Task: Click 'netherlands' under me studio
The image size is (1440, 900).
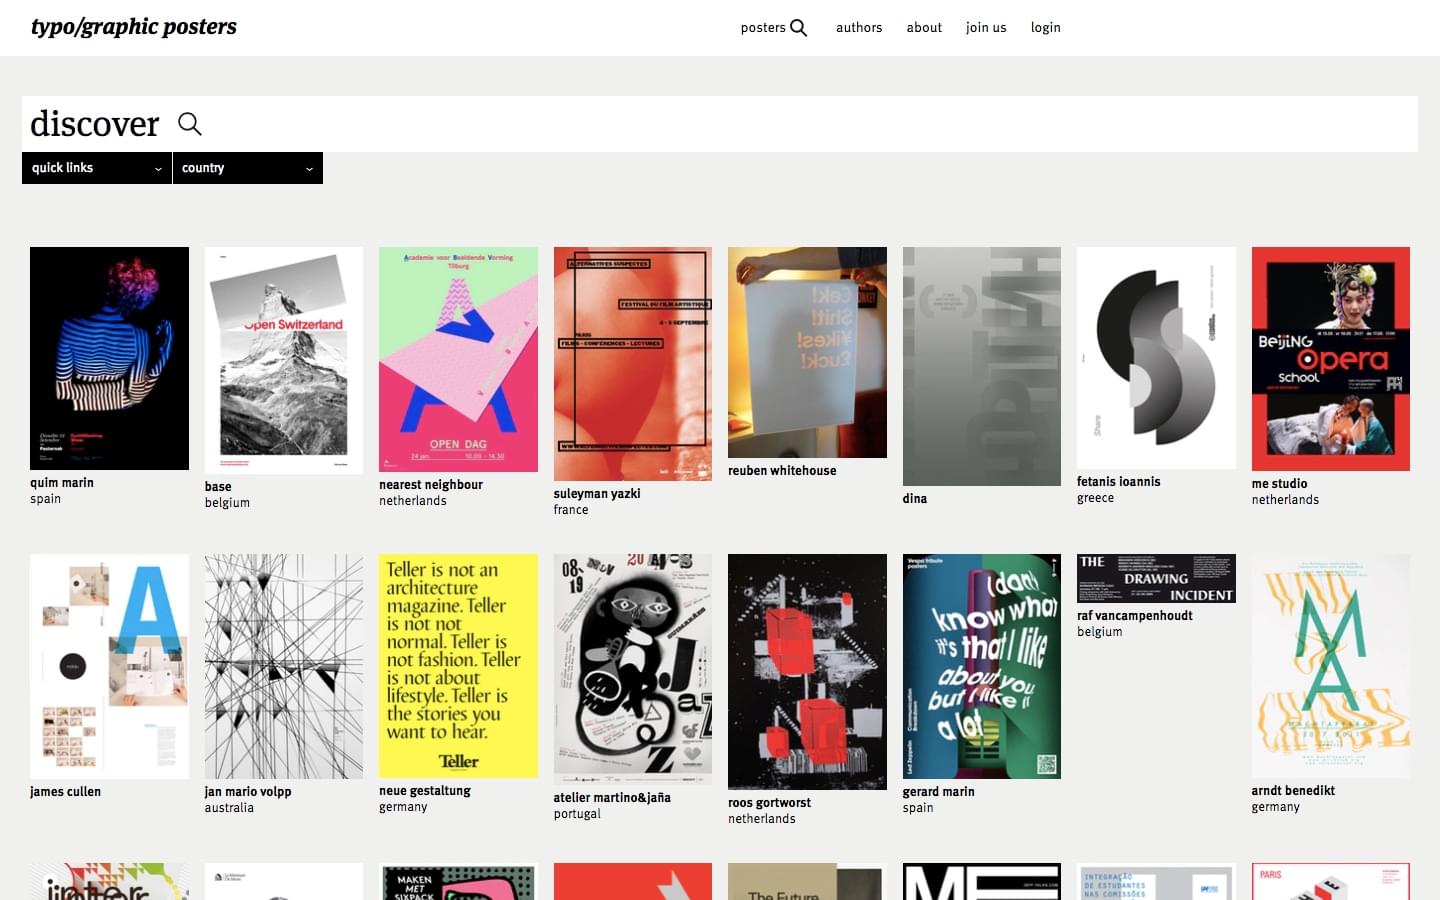Action: tap(1286, 500)
